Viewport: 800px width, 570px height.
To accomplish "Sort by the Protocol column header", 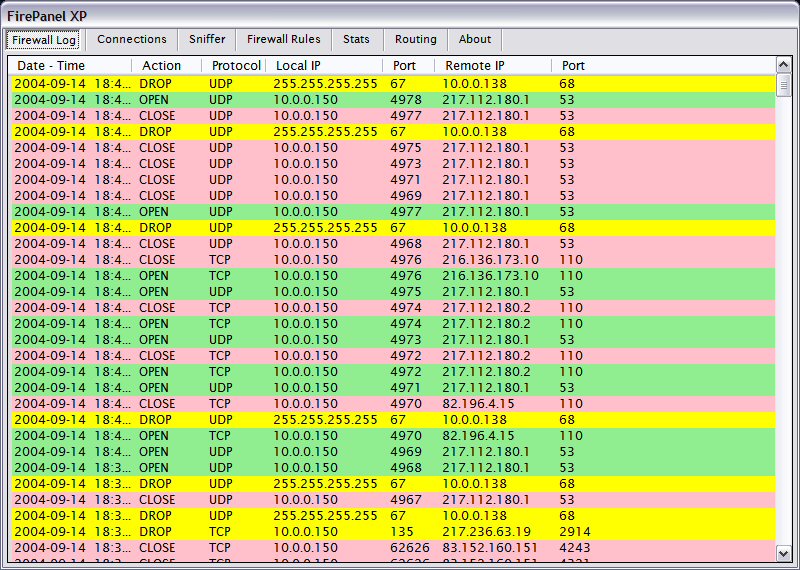I will [234, 66].
